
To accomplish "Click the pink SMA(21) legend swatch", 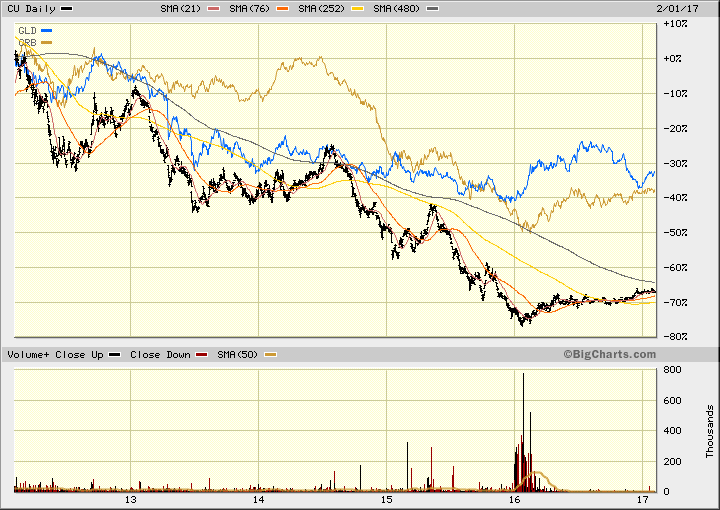I will (x=214, y=9).
